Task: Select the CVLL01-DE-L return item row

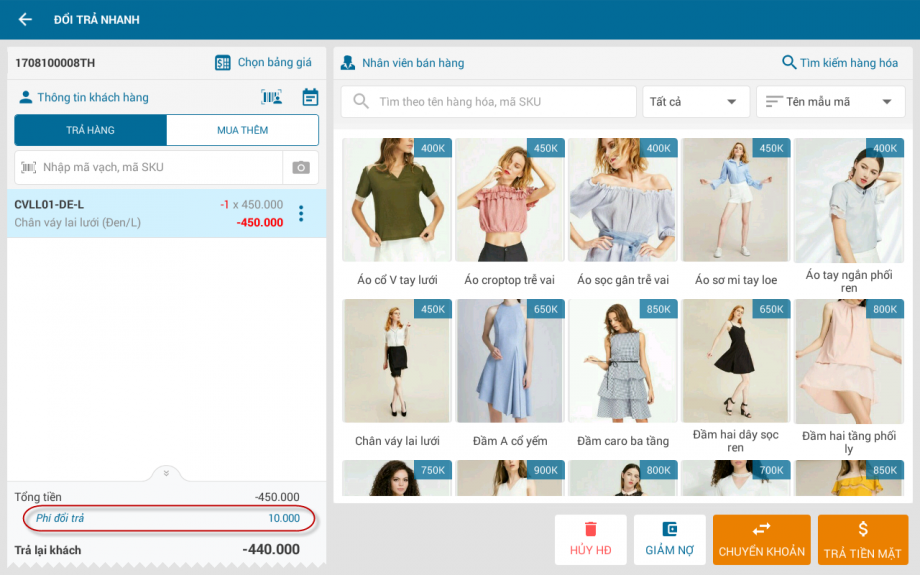Action: (167, 214)
